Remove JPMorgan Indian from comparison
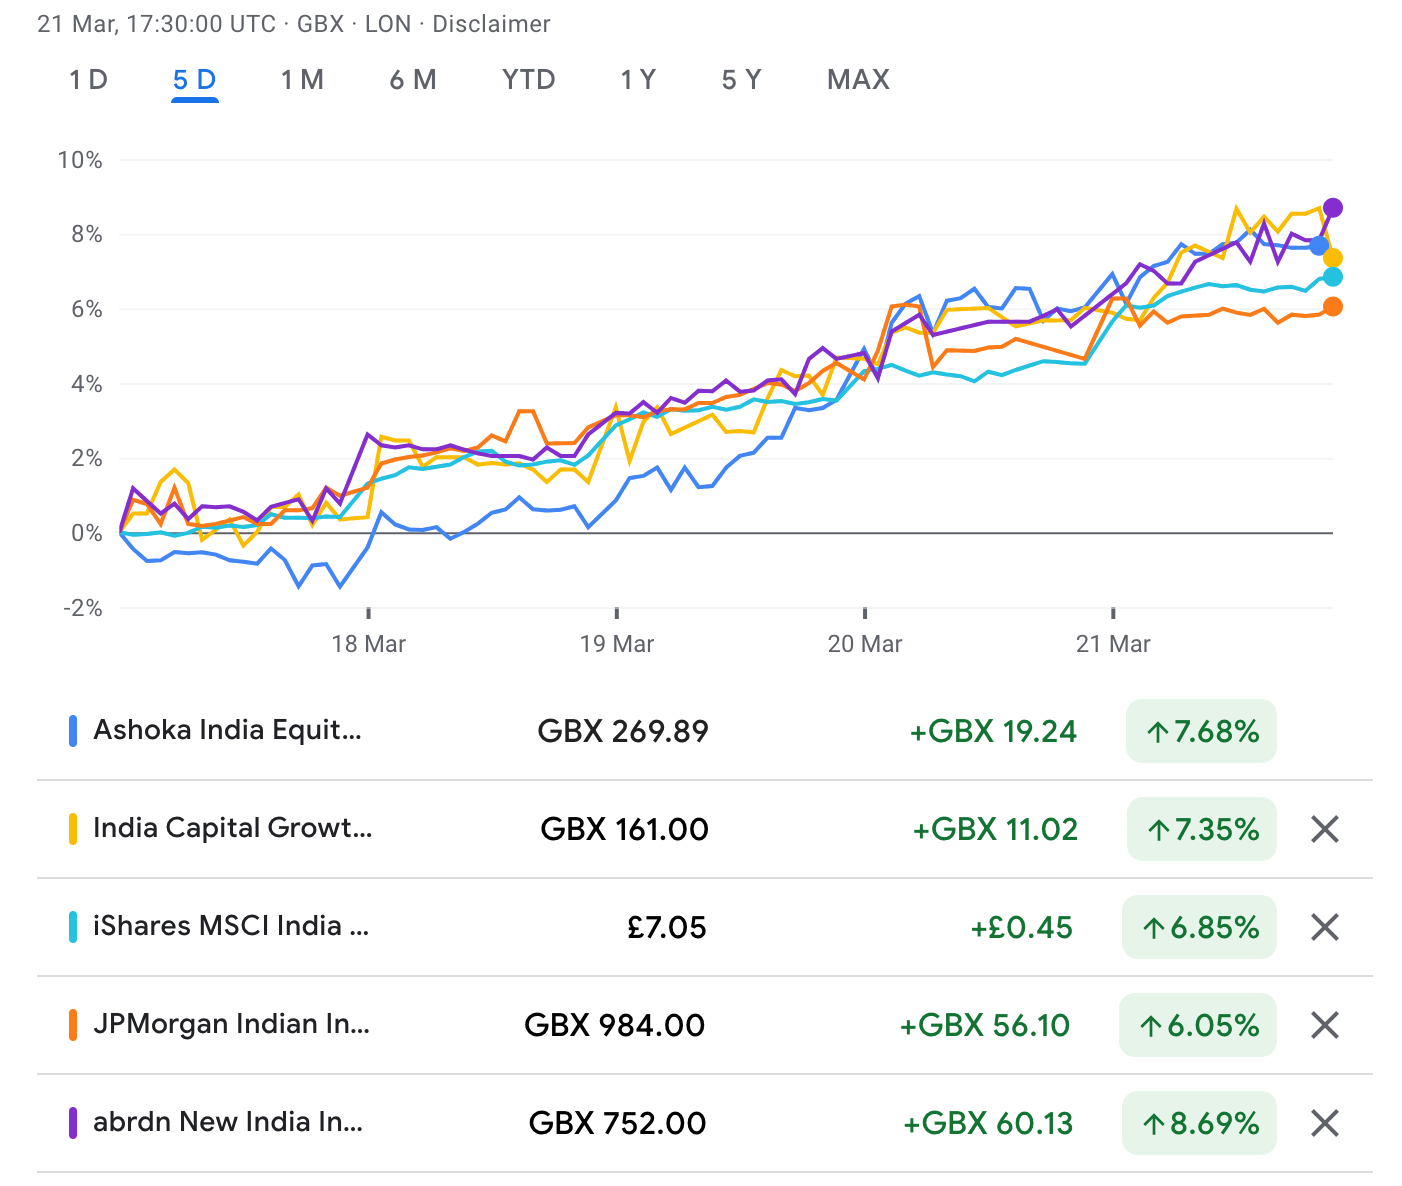The height and width of the screenshot is (1186, 1402). tap(1325, 1025)
